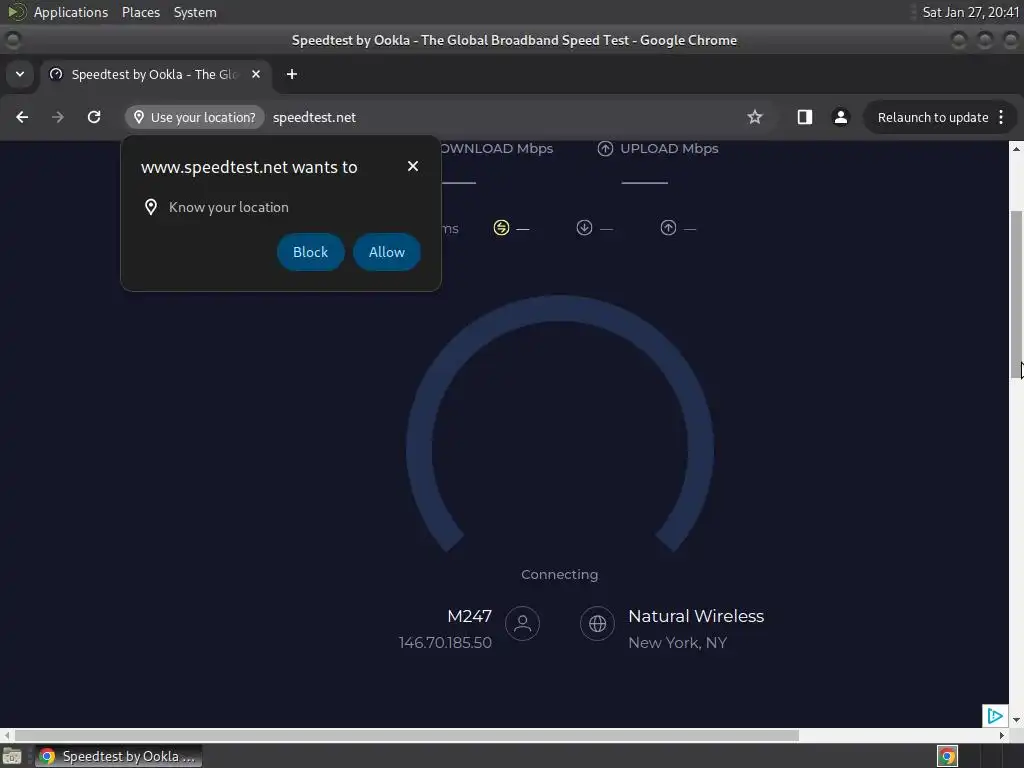Click the download latency icon
1024x768 pixels.
point(584,227)
